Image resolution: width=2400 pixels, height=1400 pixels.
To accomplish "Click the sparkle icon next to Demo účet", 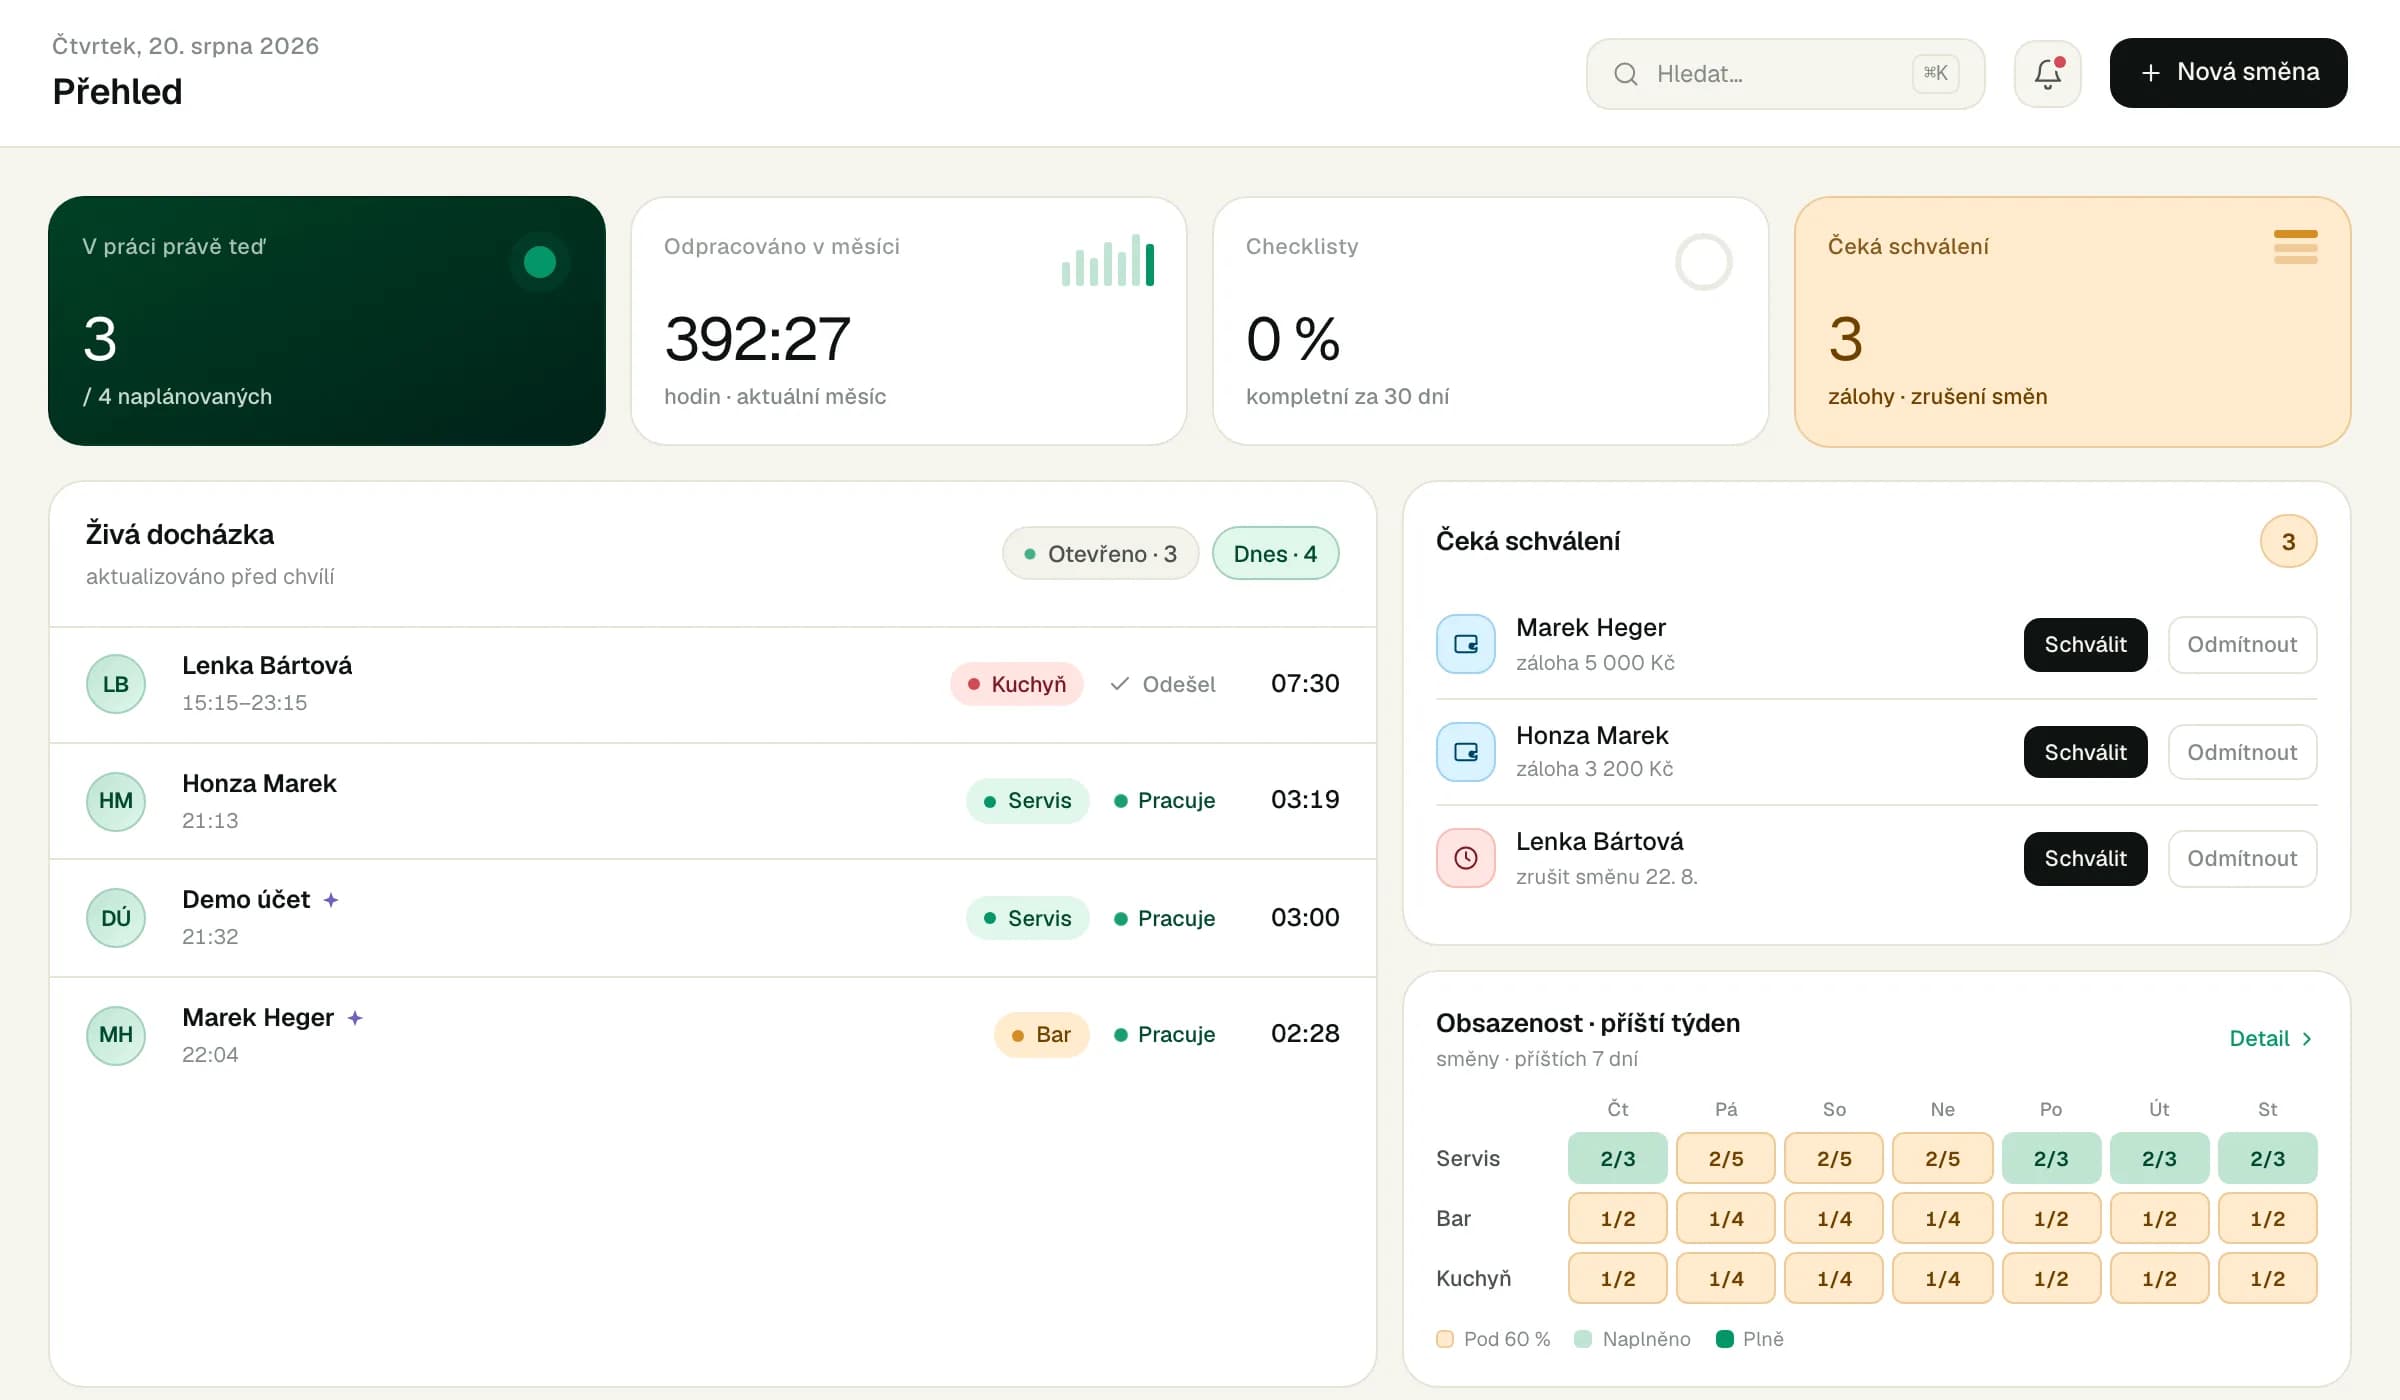I will (x=331, y=900).
